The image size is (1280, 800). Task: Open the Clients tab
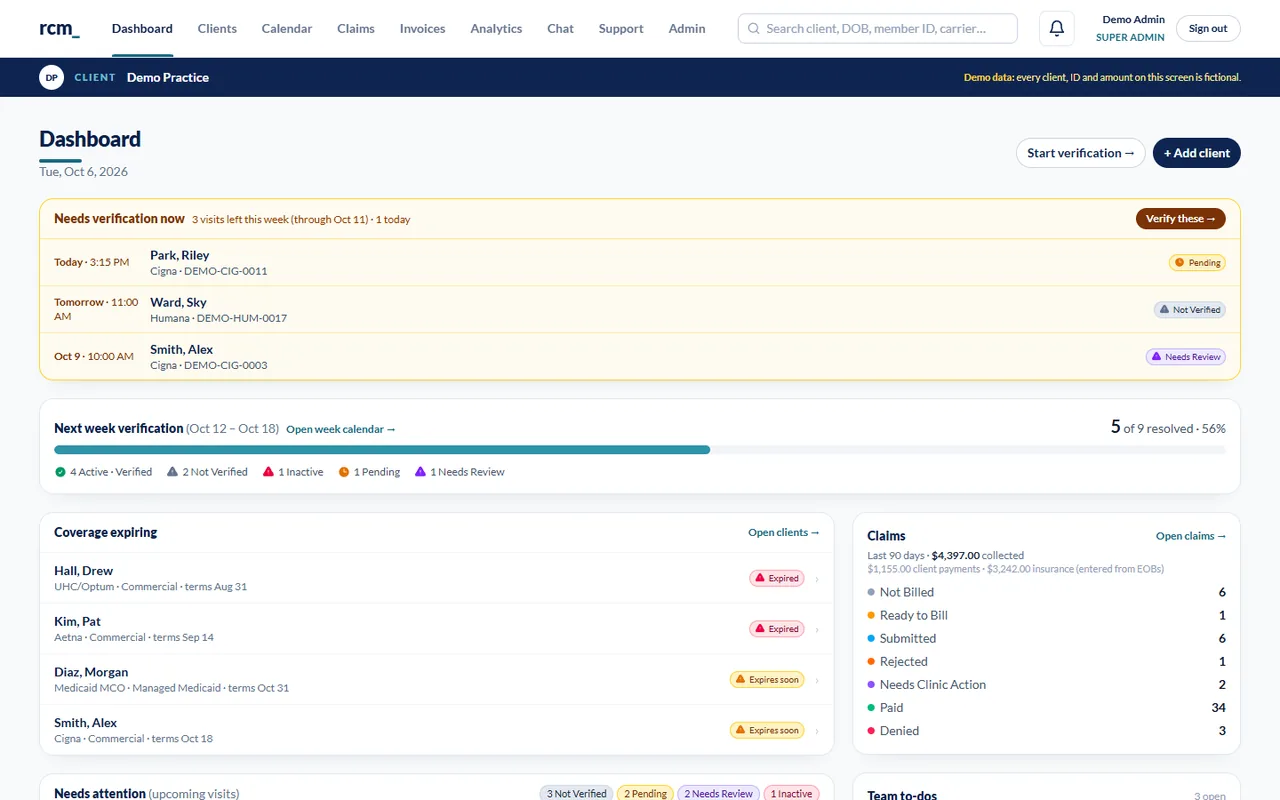coord(217,28)
